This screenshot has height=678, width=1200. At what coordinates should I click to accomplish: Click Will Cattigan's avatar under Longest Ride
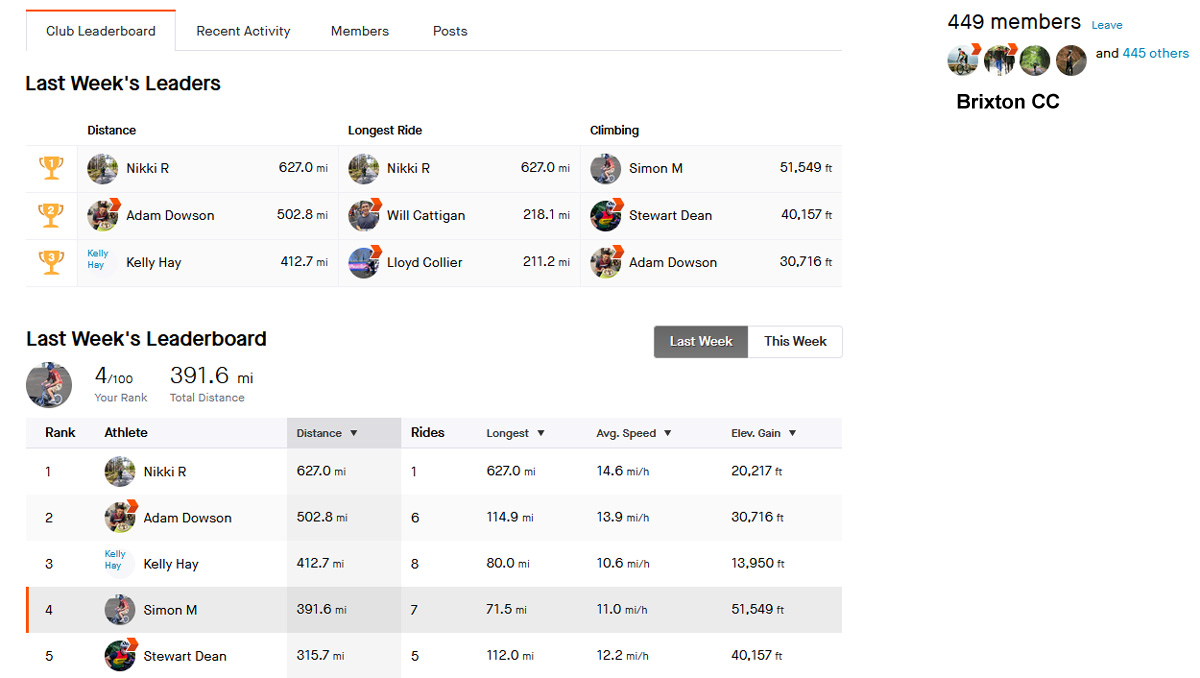click(x=364, y=215)
